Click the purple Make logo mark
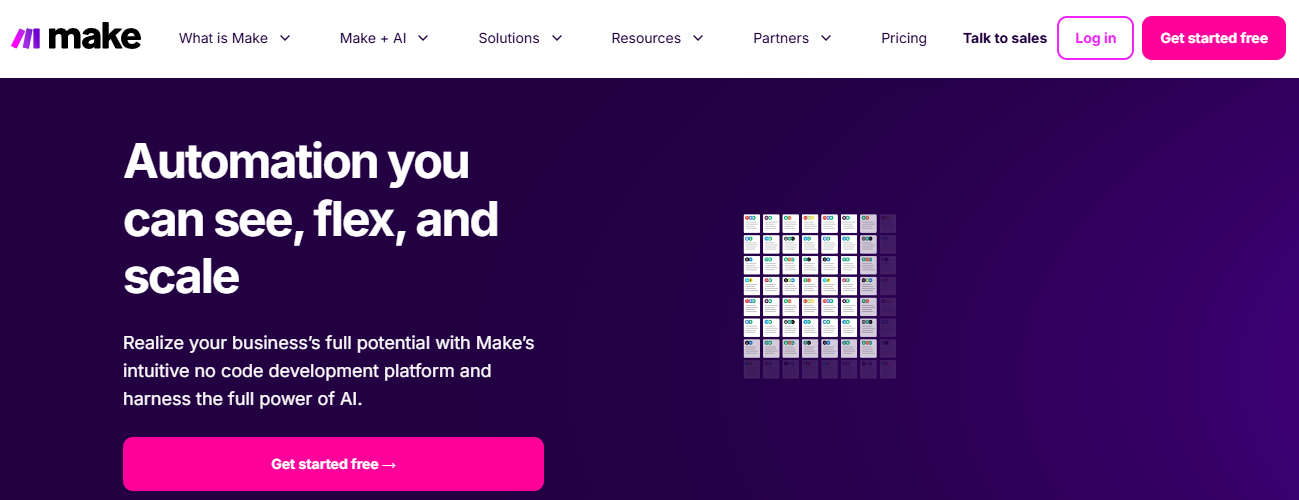 coord(25,38)
